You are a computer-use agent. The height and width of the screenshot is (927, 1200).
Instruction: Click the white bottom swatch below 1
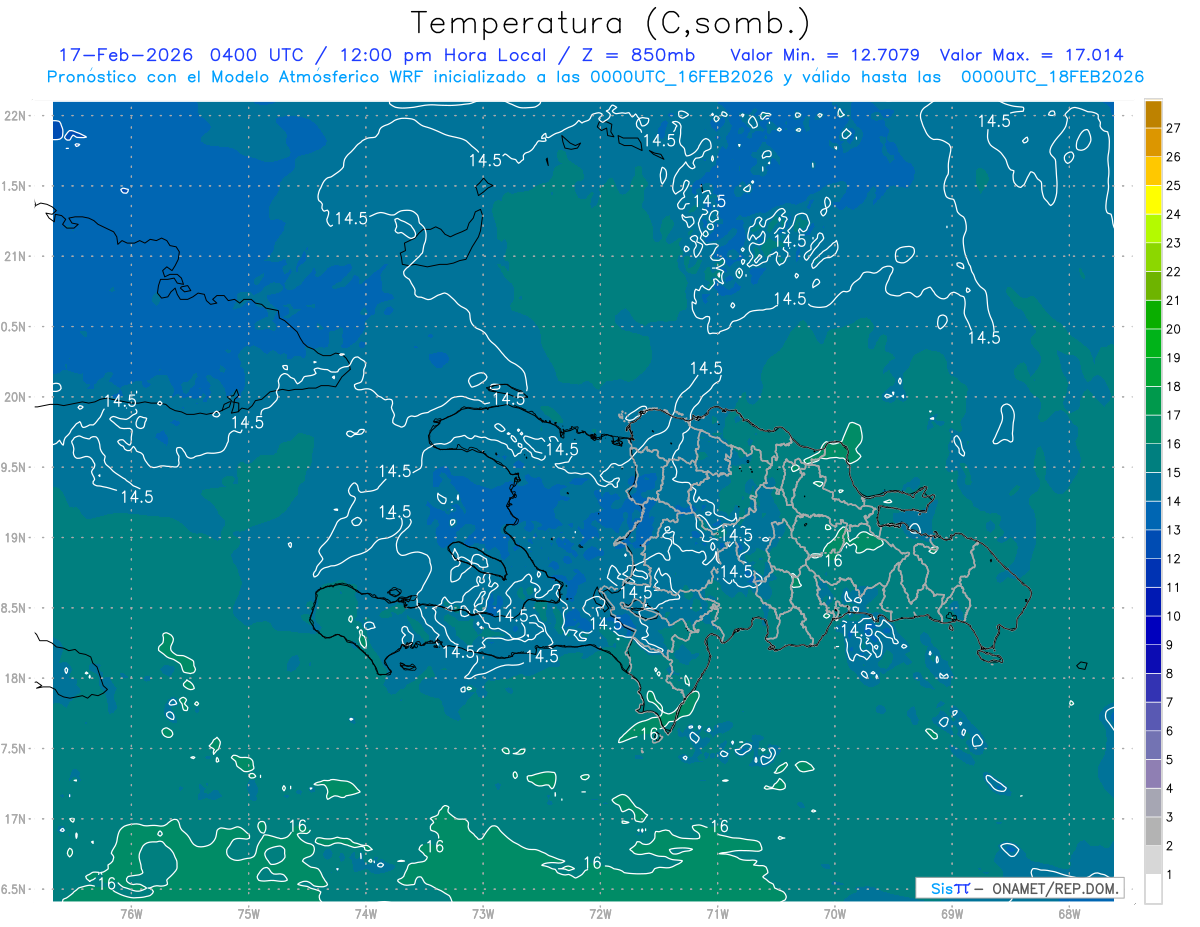[x=1153, y=889]
